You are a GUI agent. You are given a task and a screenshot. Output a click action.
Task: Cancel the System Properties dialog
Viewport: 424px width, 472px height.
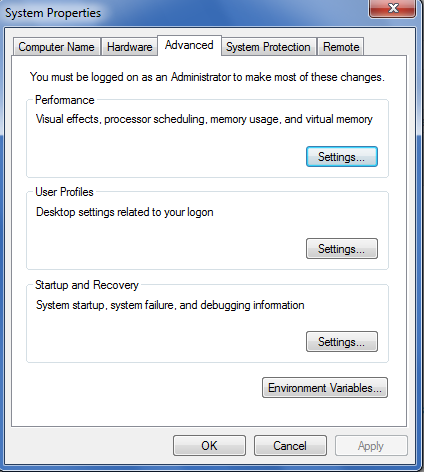290,446
